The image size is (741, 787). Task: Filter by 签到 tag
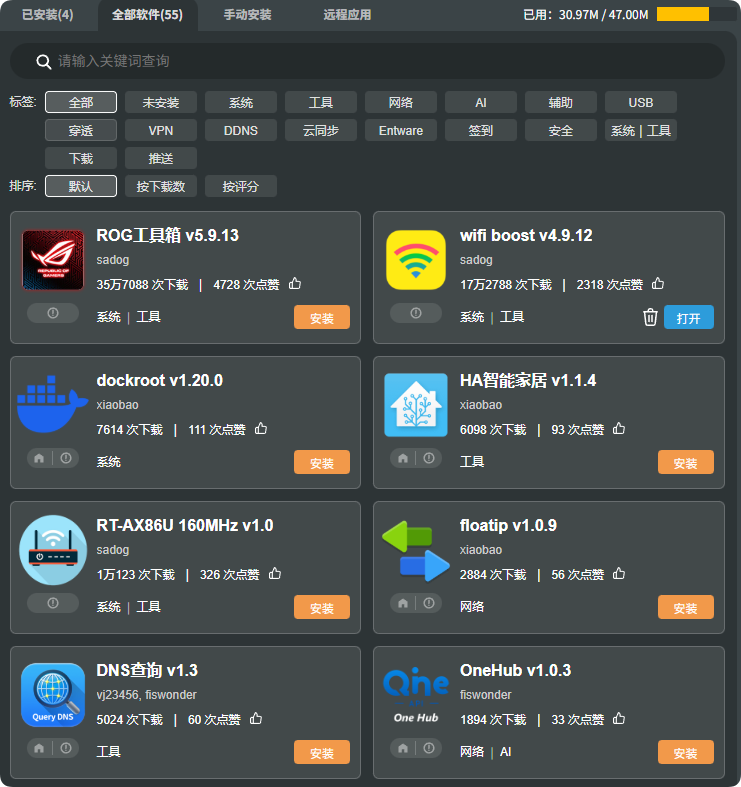481,130
